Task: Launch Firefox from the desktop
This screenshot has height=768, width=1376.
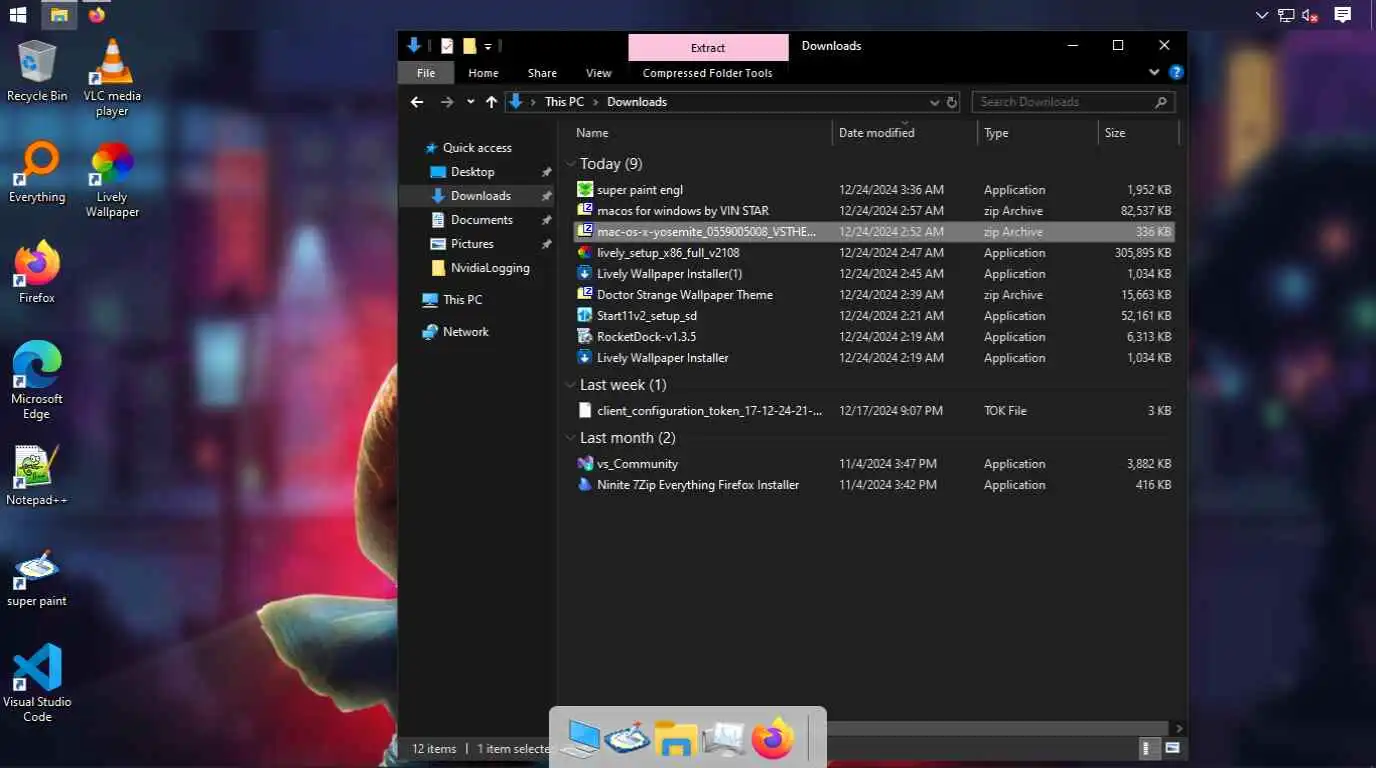Action: tap(37, 272)
